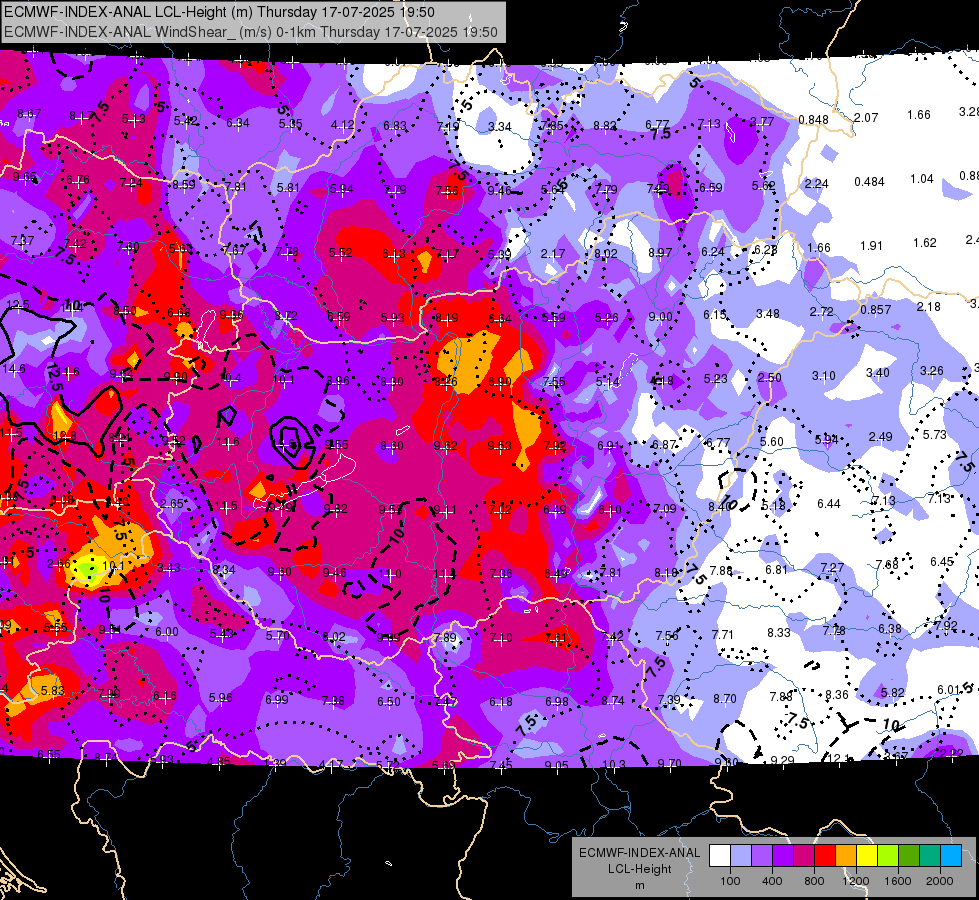Screen dimensions: 979x900
Task: Pick the lime-green legend swatch
Action: 888,856
